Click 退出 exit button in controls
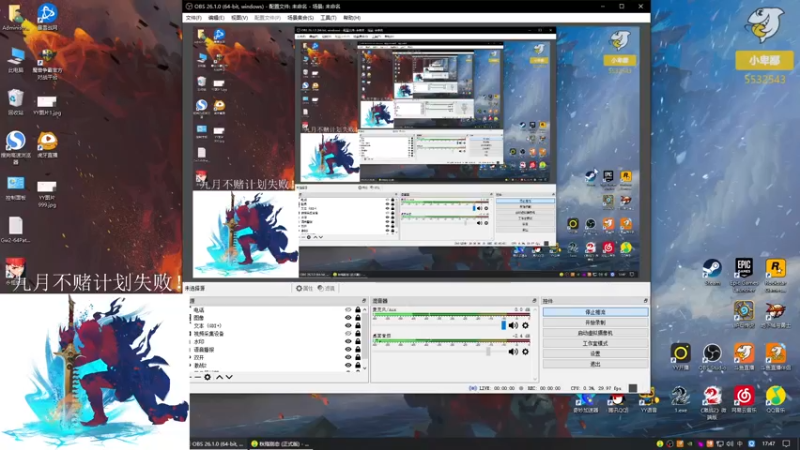 pos(595,364)
